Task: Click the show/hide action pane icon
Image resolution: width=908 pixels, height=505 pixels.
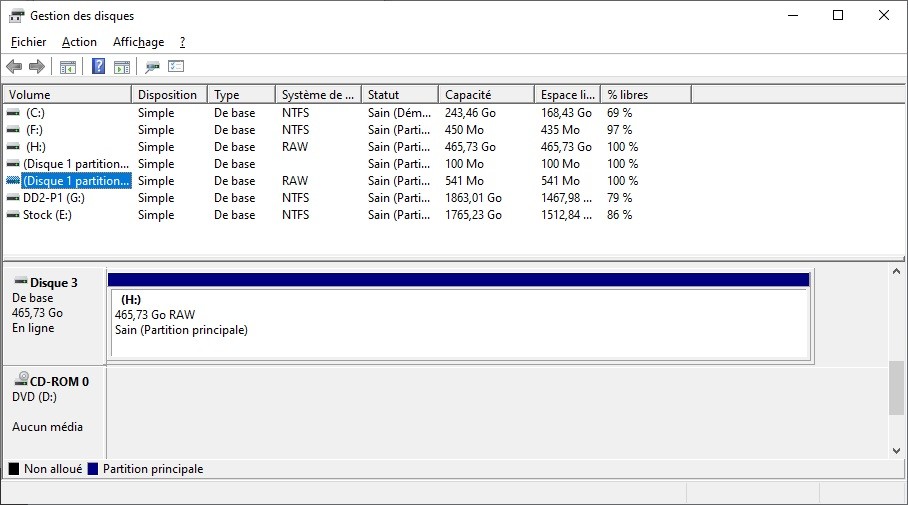Action: [x=122, y=67]
